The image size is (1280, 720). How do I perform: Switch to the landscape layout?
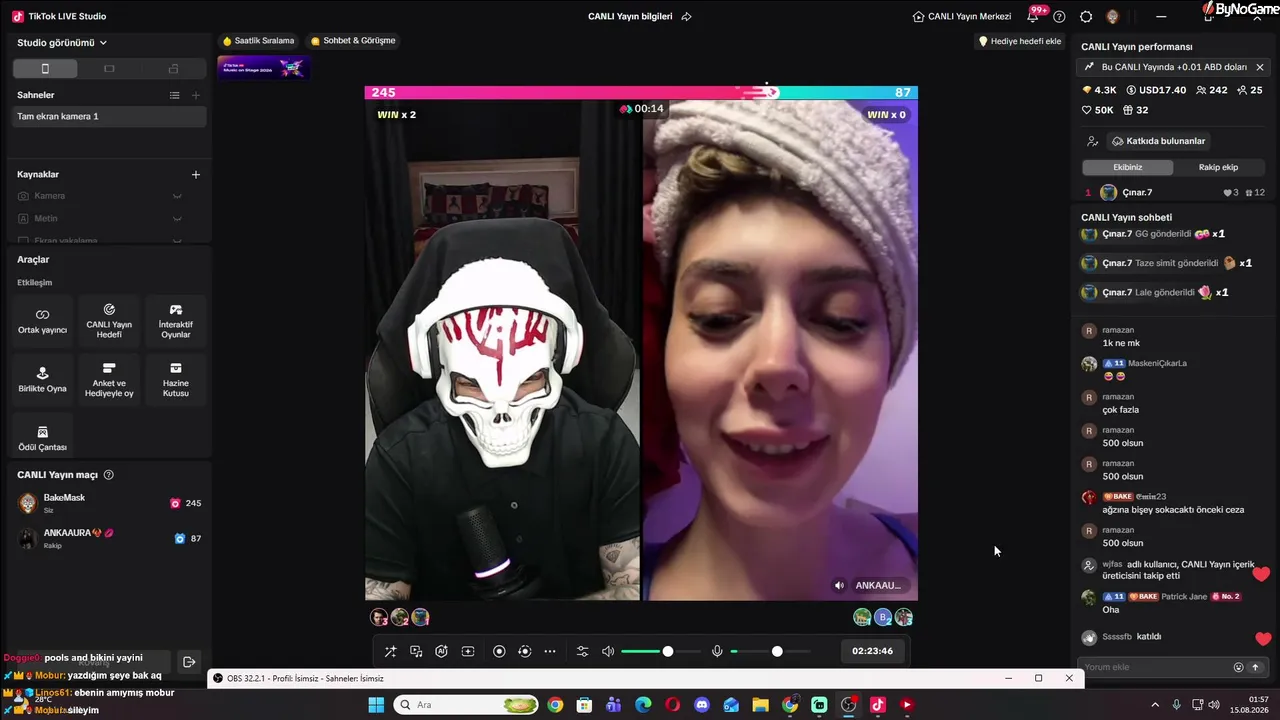pyautogui.click(x=109, y=69)
